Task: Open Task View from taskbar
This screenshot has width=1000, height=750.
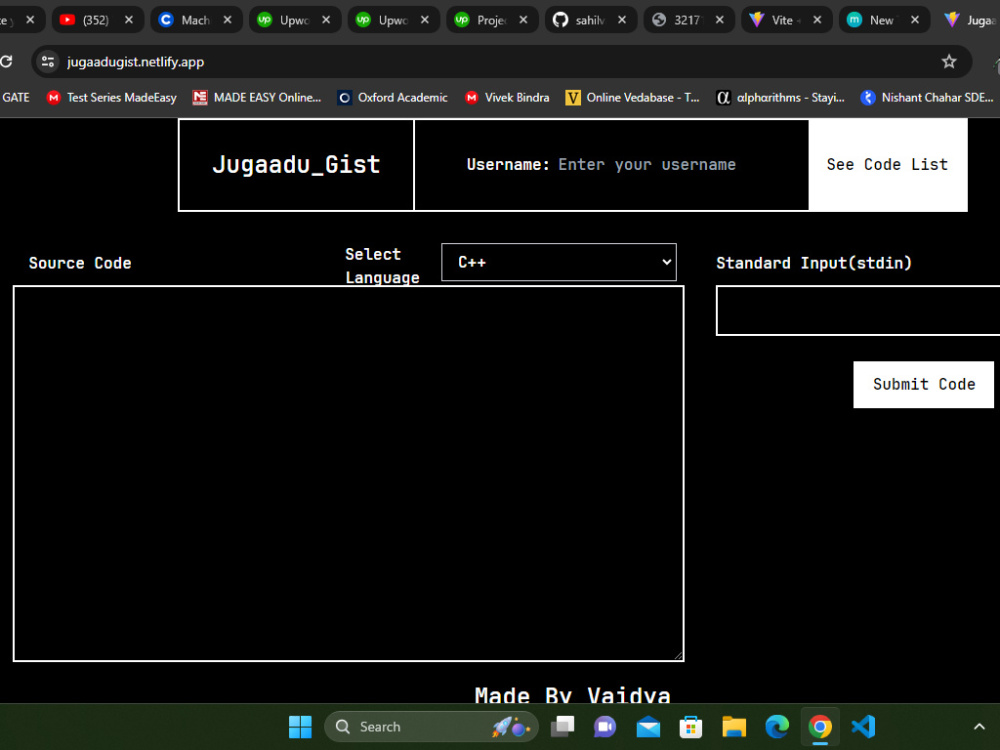Action: [562, 726]
